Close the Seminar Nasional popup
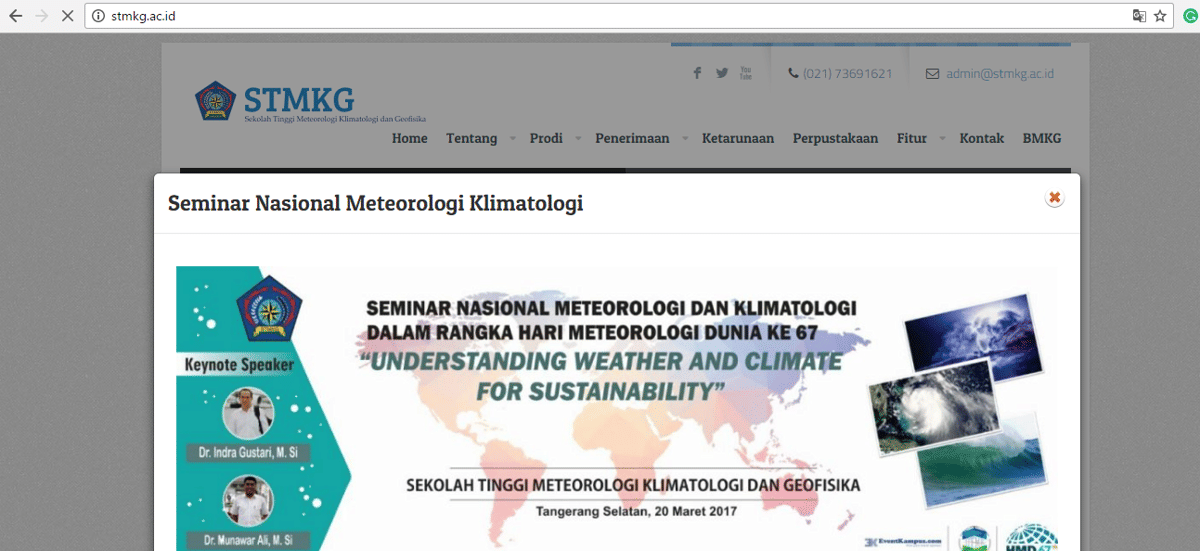This screenshot has height=551, width=1200. 1054,198
